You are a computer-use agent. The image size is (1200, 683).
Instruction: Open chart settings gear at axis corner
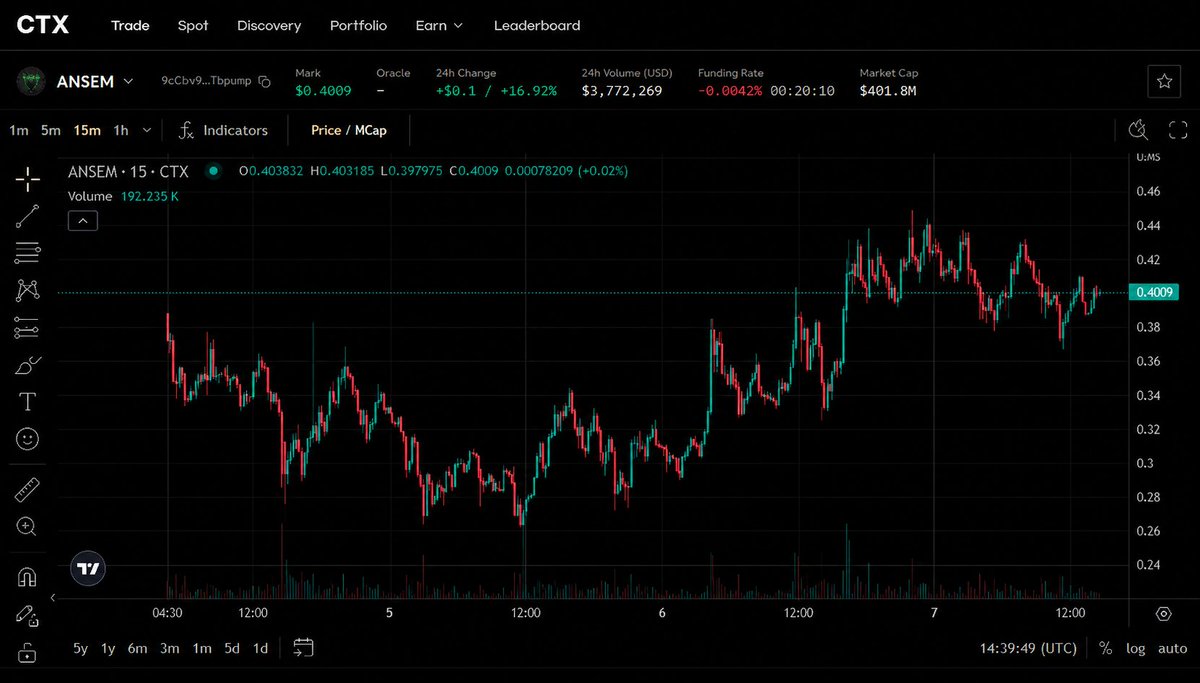click(x=1163, y=613)
